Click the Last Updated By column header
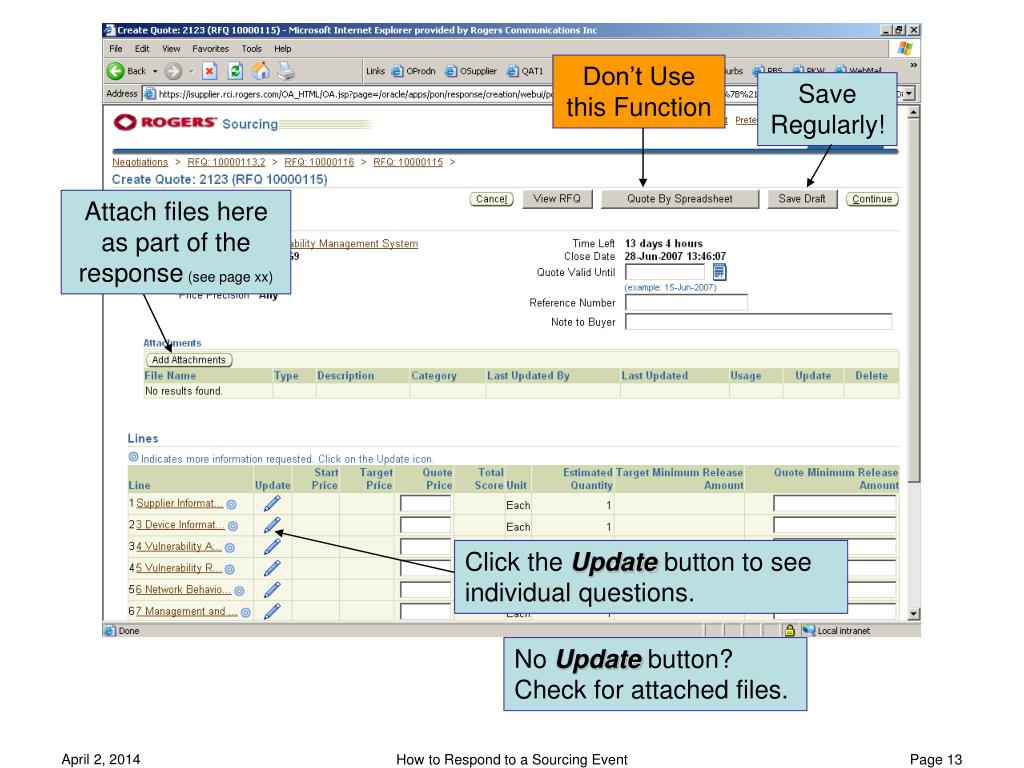This screenshot has height=768, width=1024. [528, 376]
